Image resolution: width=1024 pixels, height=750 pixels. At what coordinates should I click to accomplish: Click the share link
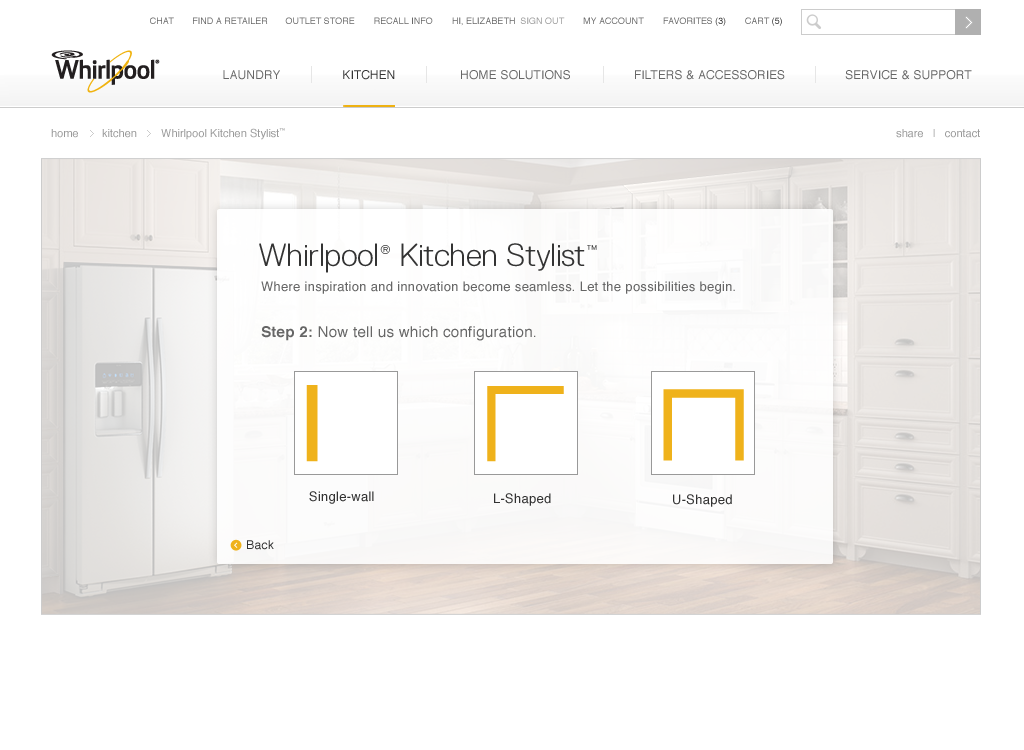[x=909, y=133]
